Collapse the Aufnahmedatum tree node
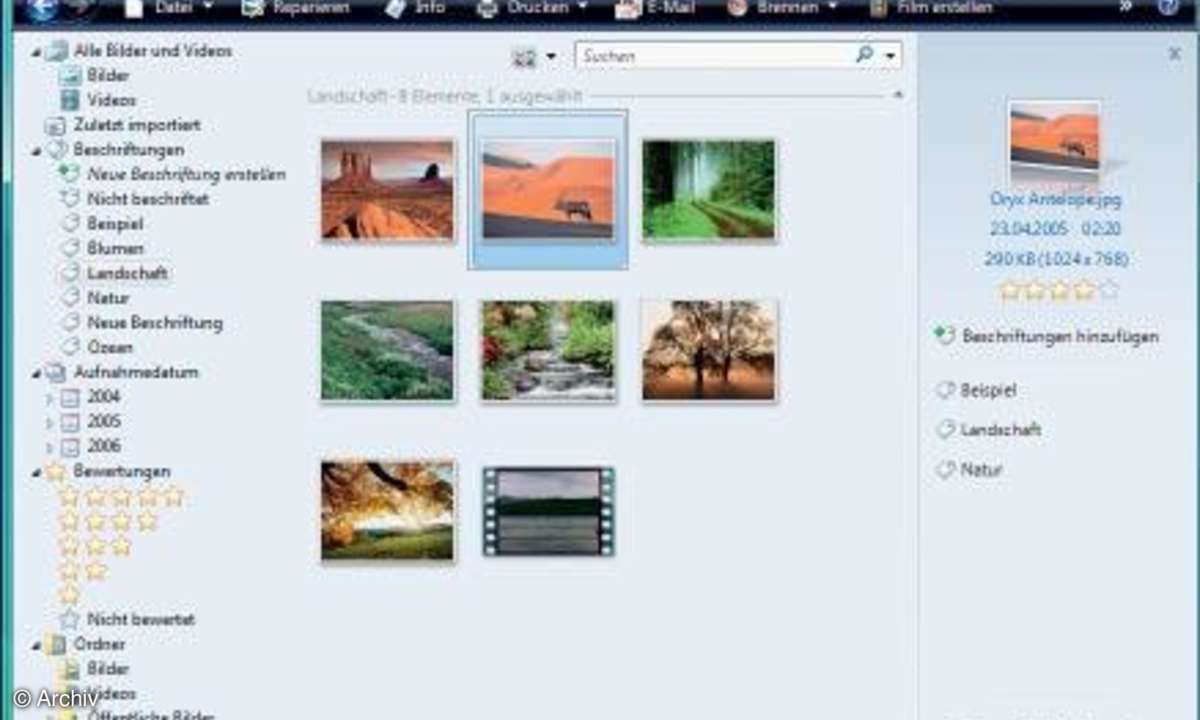This screenshot has height=720, width=1200. point(36,373)
